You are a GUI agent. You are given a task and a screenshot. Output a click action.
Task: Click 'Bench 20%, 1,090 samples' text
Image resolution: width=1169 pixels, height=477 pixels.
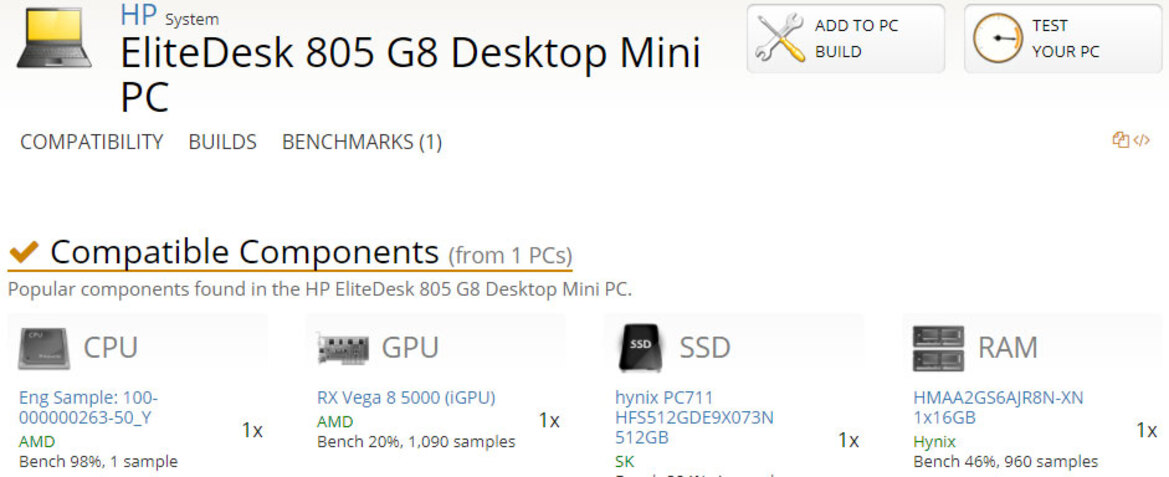click(x=416, y=442)
